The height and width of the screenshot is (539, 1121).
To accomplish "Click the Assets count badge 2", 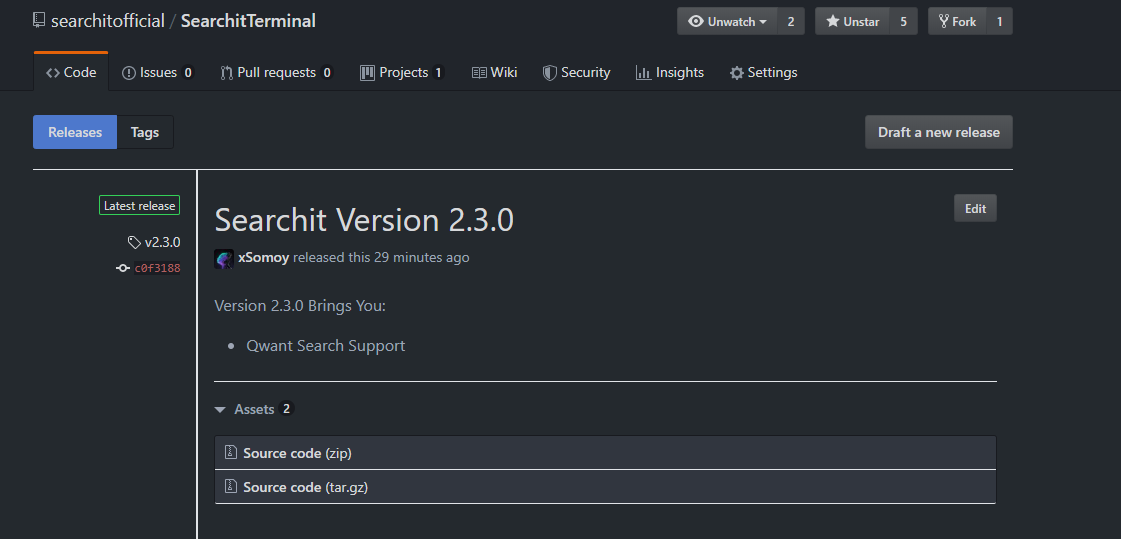I will (287, 409).
